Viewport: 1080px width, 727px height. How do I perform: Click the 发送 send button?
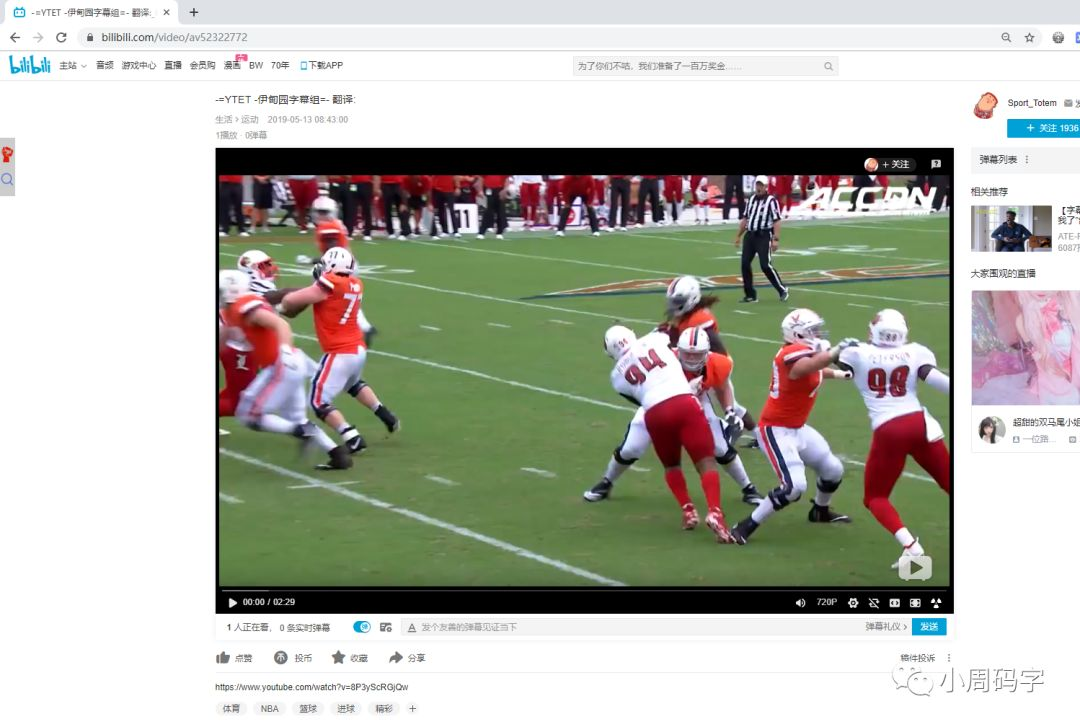(928, 626)
